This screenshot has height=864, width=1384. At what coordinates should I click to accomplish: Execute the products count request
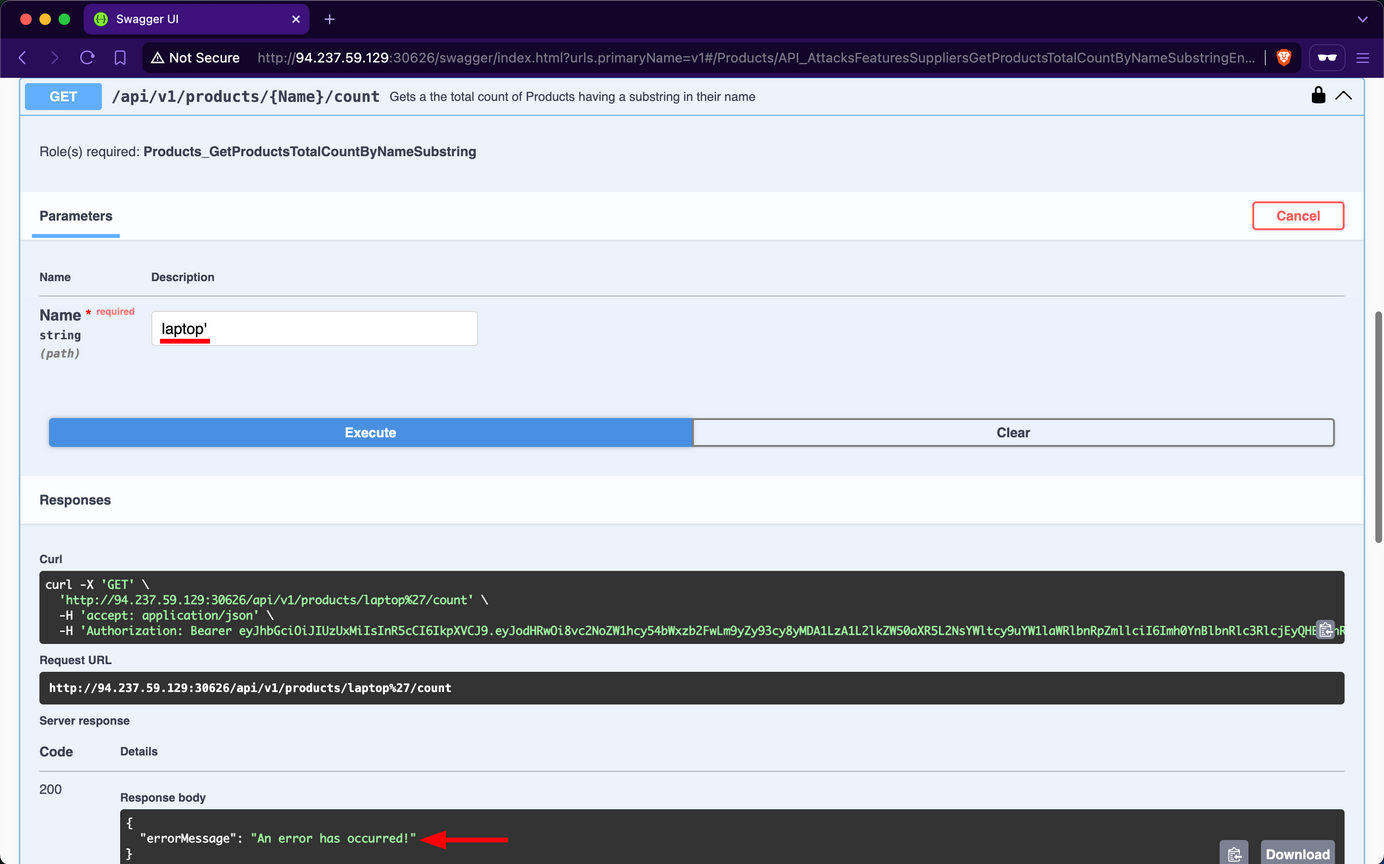point(370,432)
